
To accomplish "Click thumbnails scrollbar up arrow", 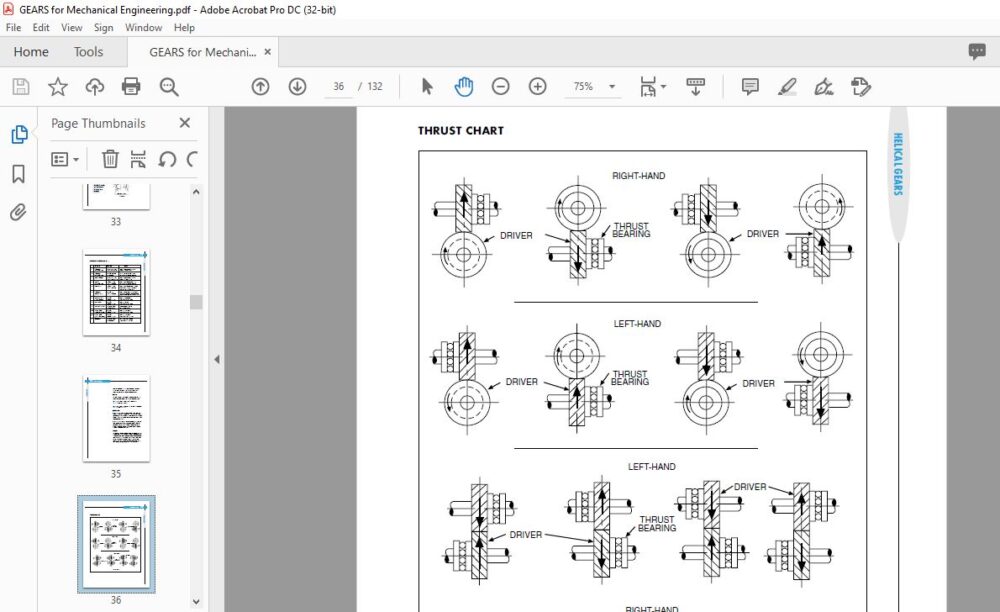I will click(196, 191).
